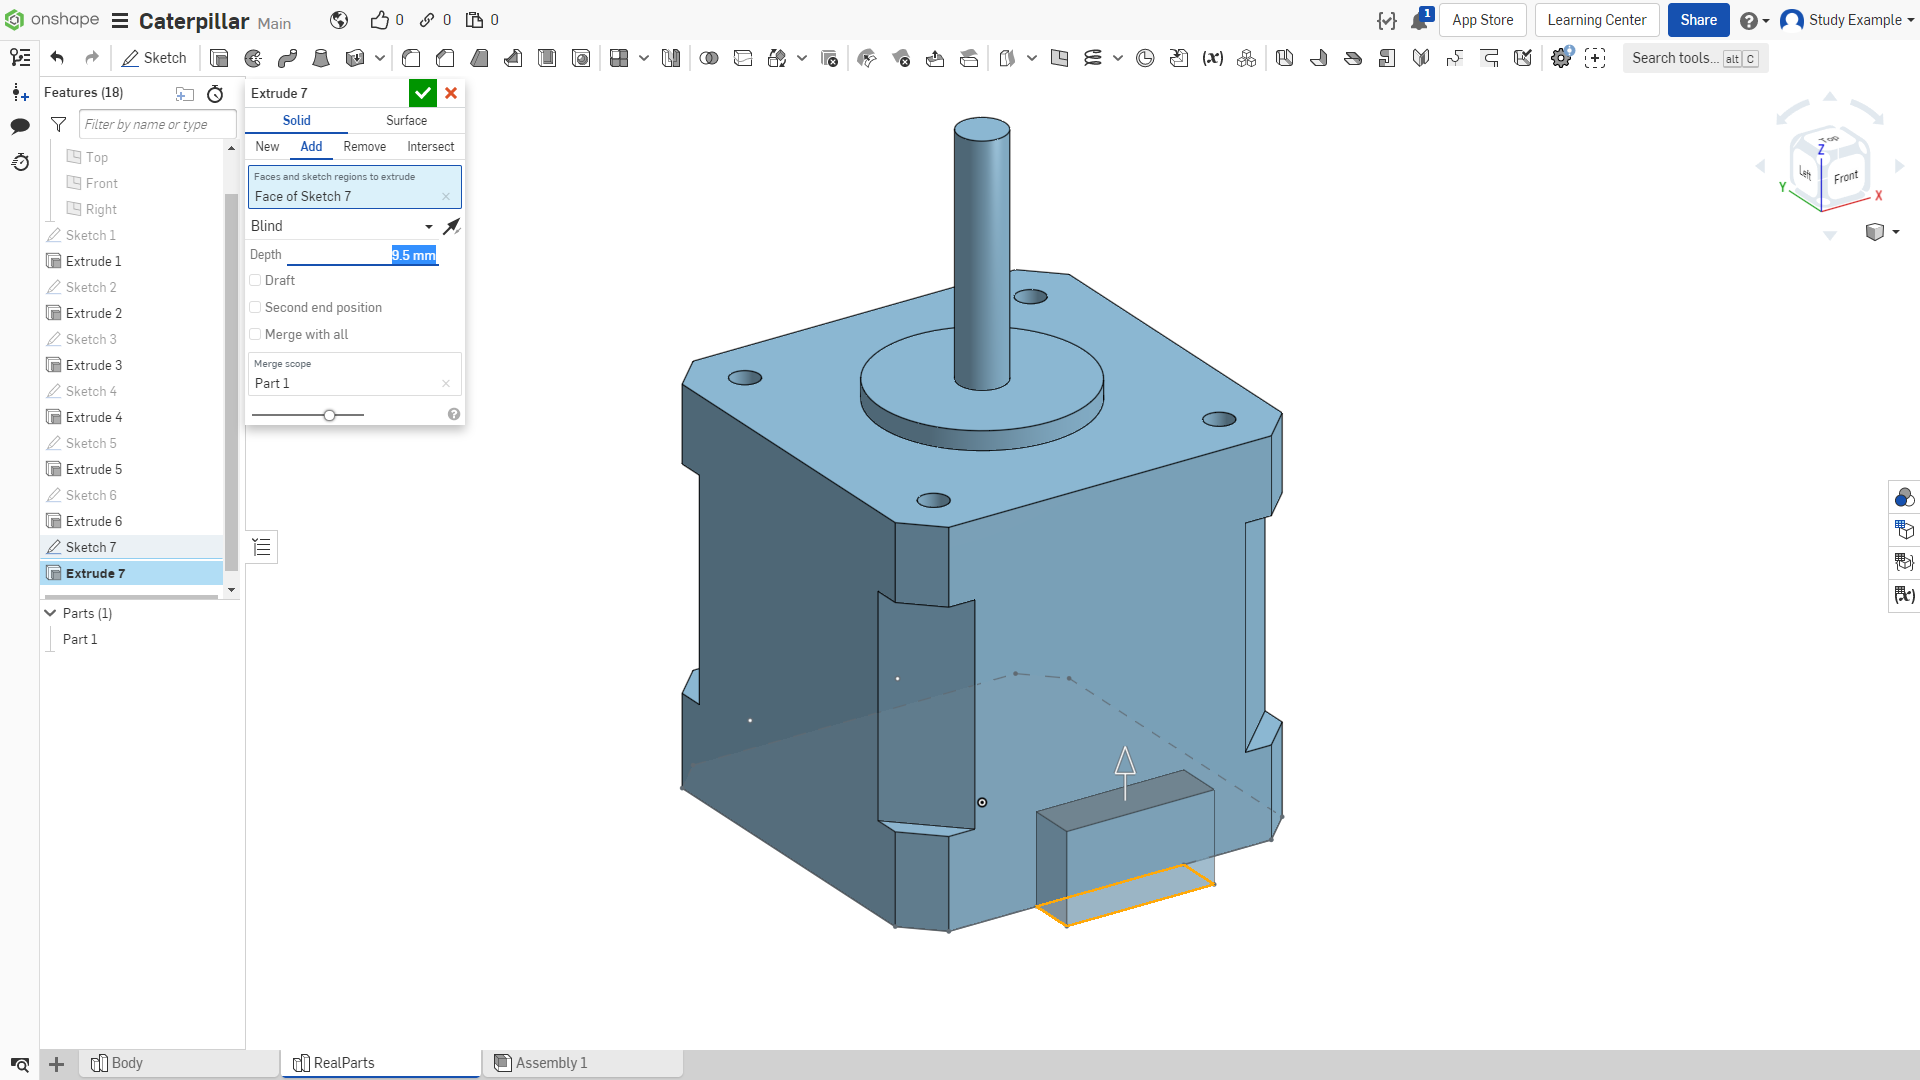Clear Face of Sketch 7 selection
This screenshot has width=1920, height=1080.
446,197
